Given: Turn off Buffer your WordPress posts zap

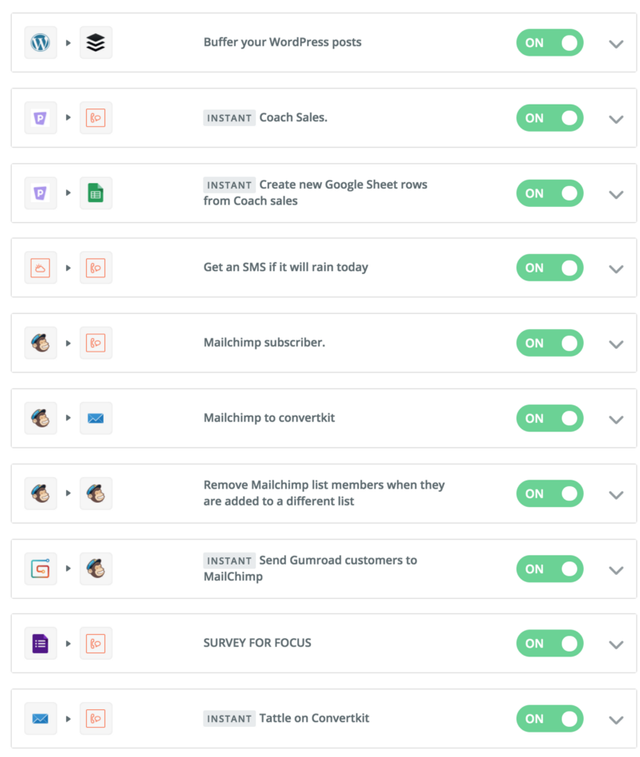Looking at the screenshot, I should click(x=550, y=42).
